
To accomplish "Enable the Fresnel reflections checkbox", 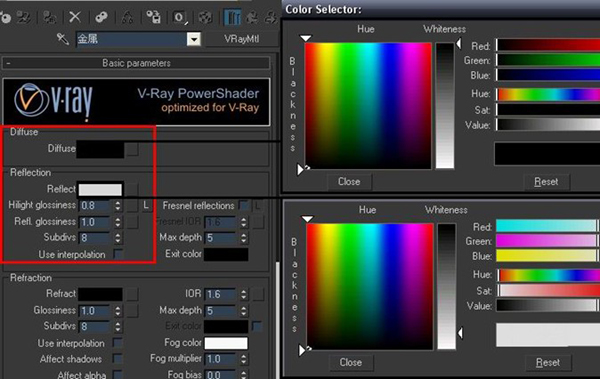I will 243,206.
